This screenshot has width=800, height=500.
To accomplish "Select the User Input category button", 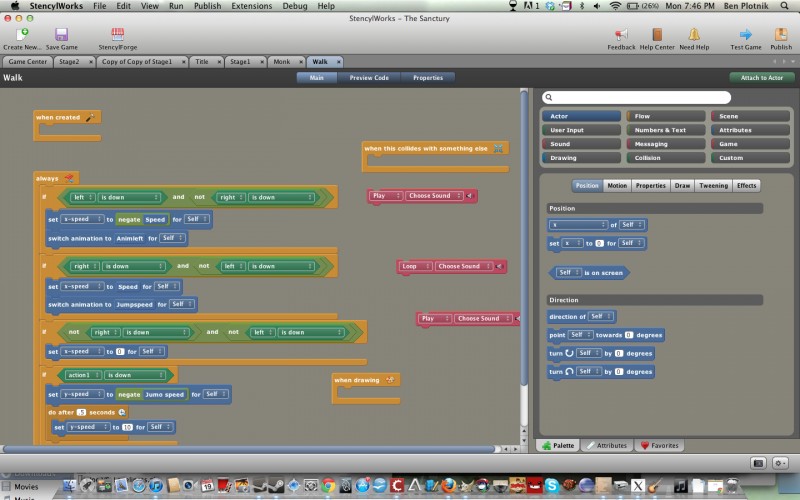I will coord(581,130).
